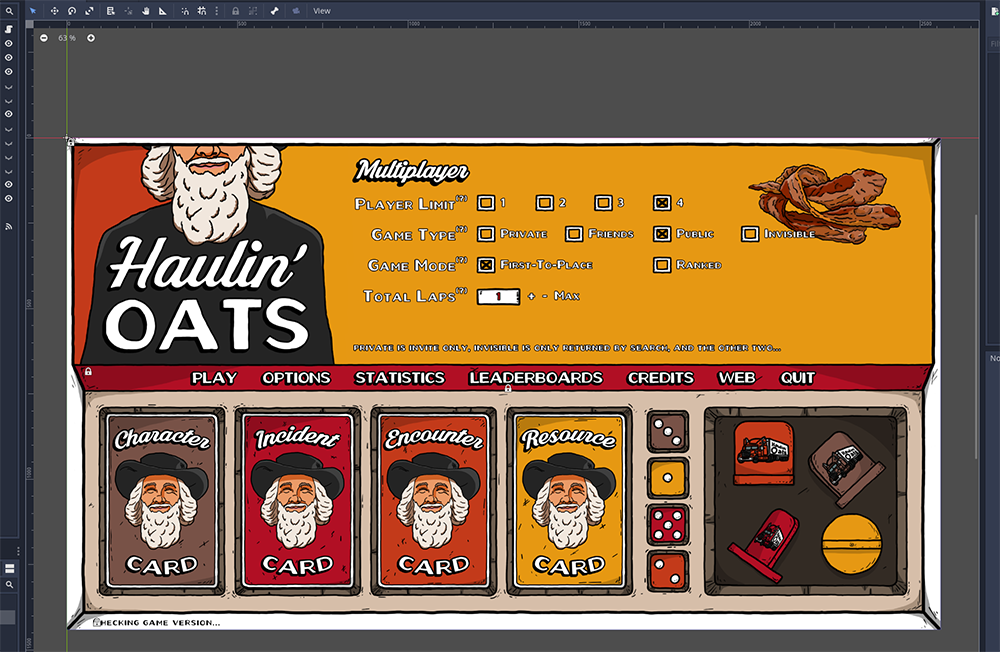The height and width of the screenshot is (652, 1000).
Task: Enable the Pan mode hand tool
Action: (145, 11)
